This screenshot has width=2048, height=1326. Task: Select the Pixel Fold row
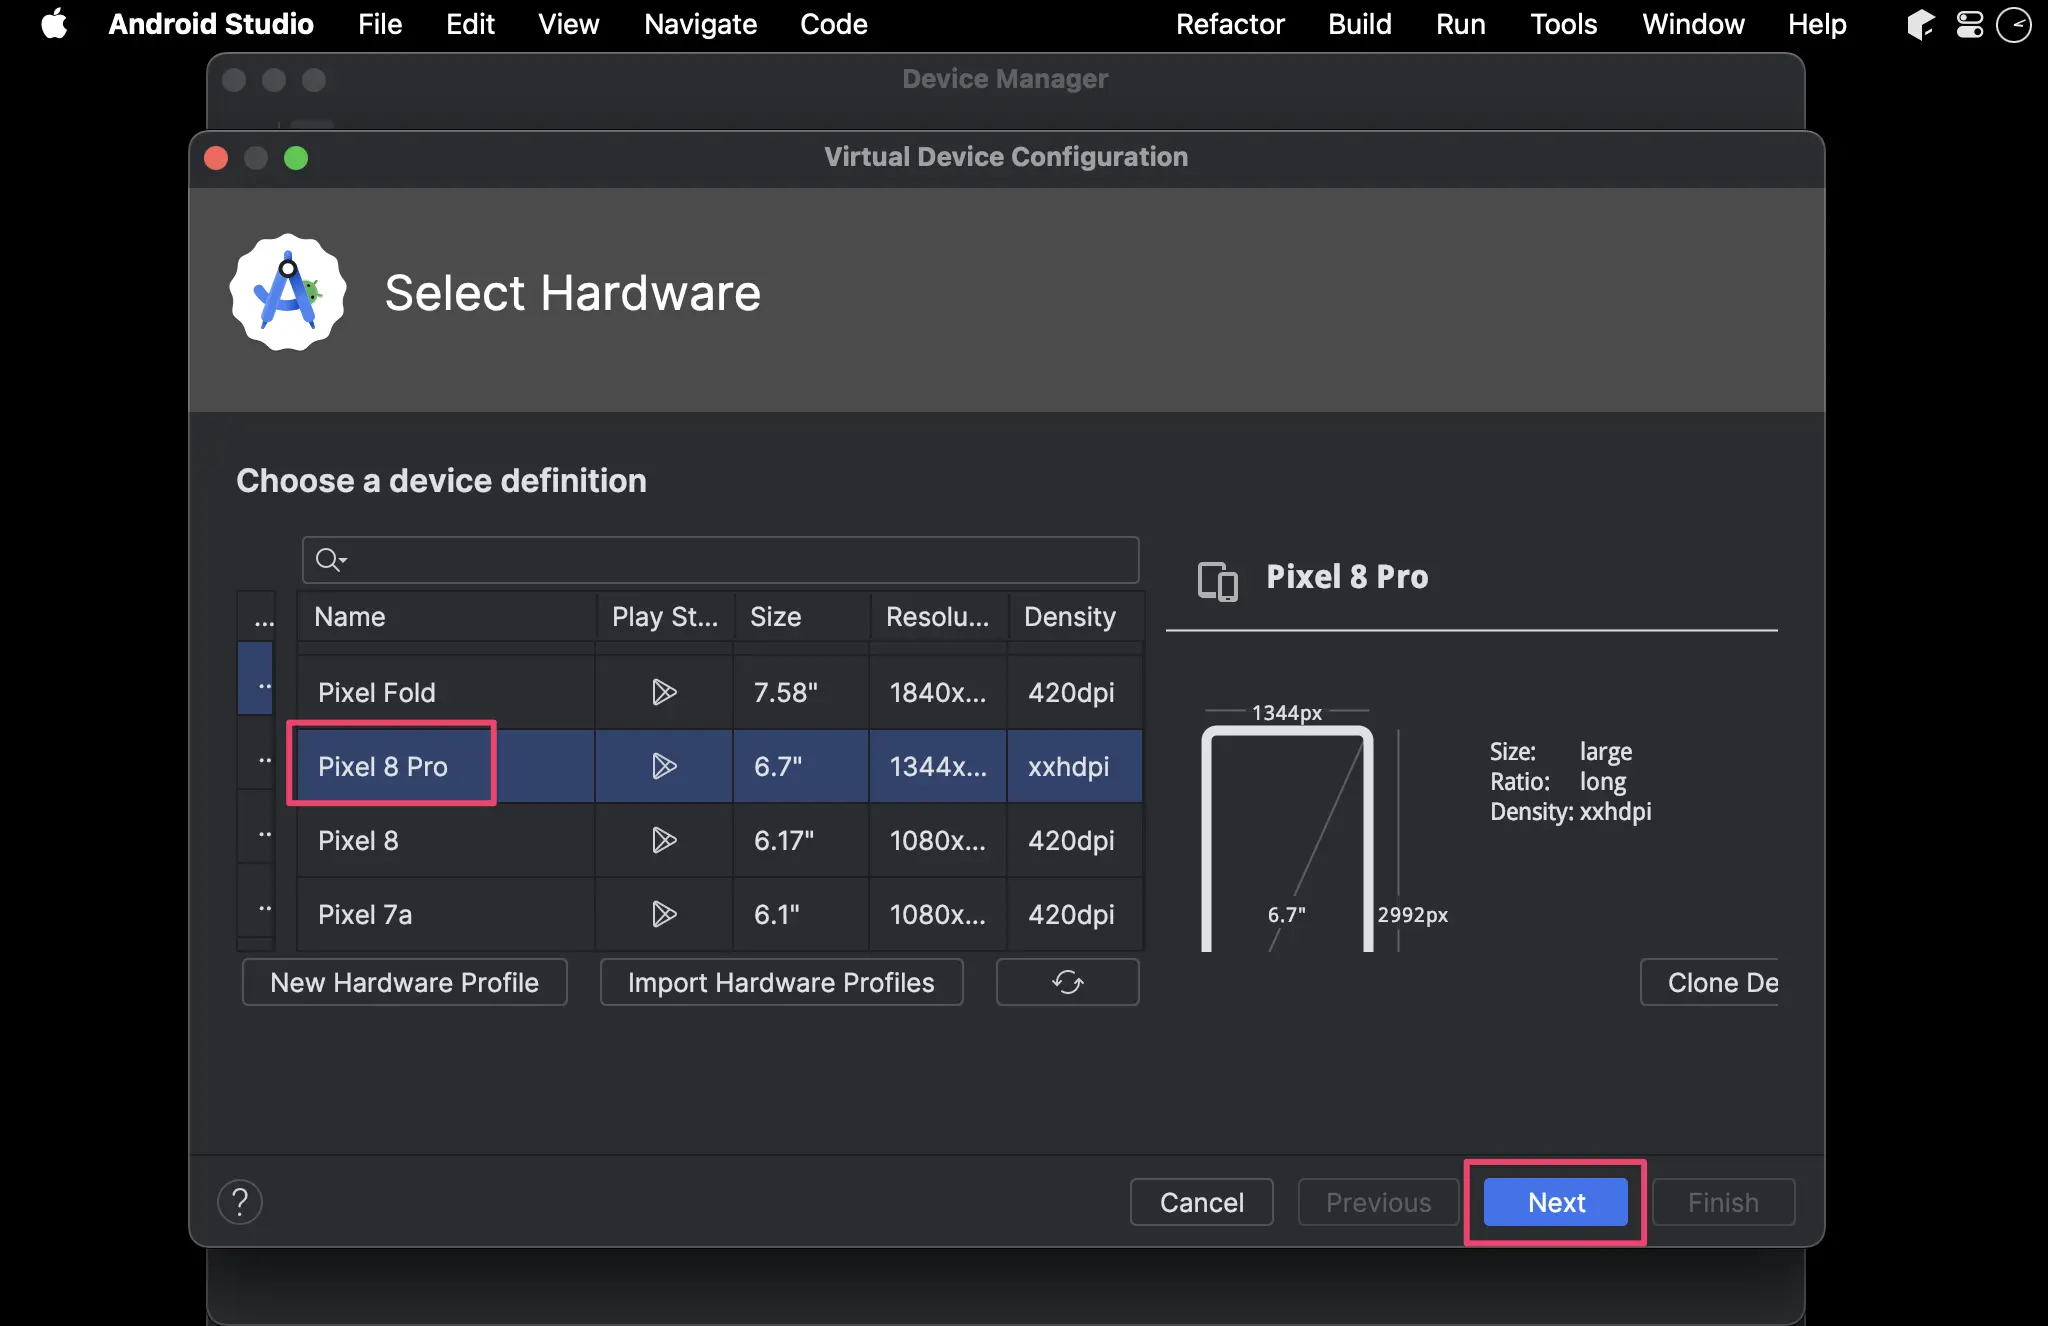point(720,692)
